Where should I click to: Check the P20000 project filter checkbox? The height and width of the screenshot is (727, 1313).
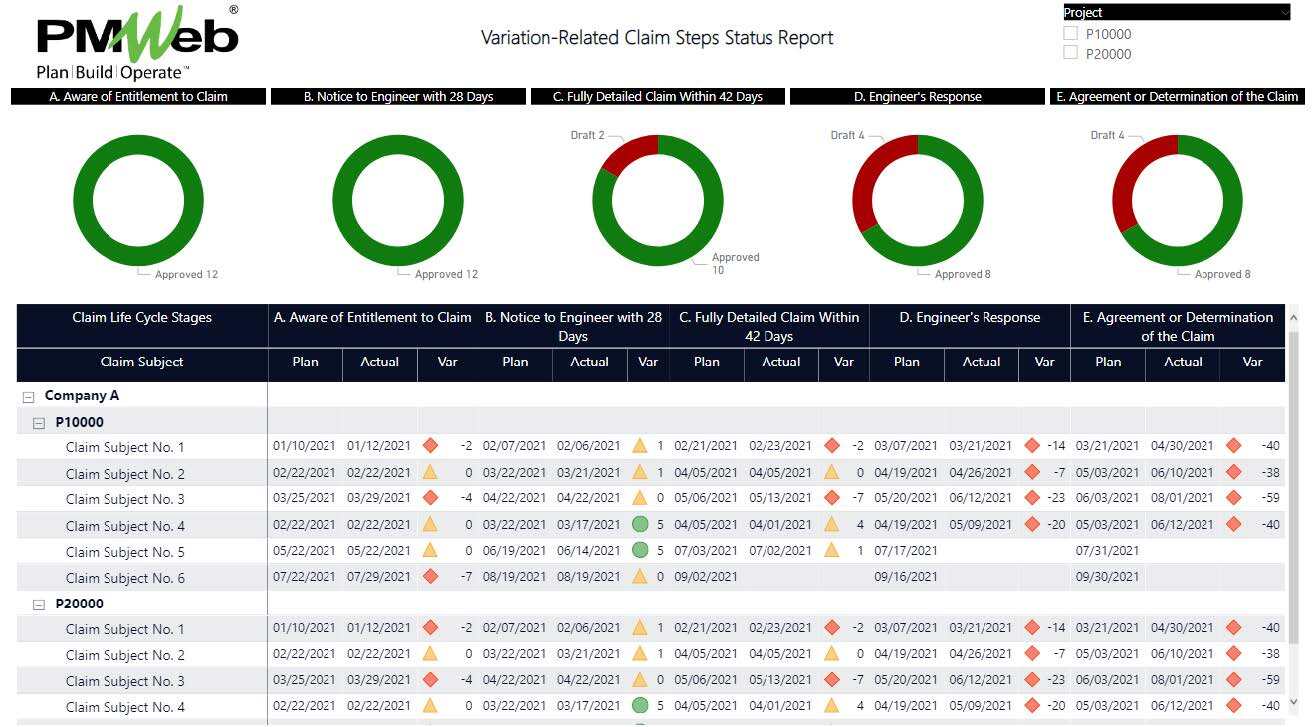point(1070,53)
